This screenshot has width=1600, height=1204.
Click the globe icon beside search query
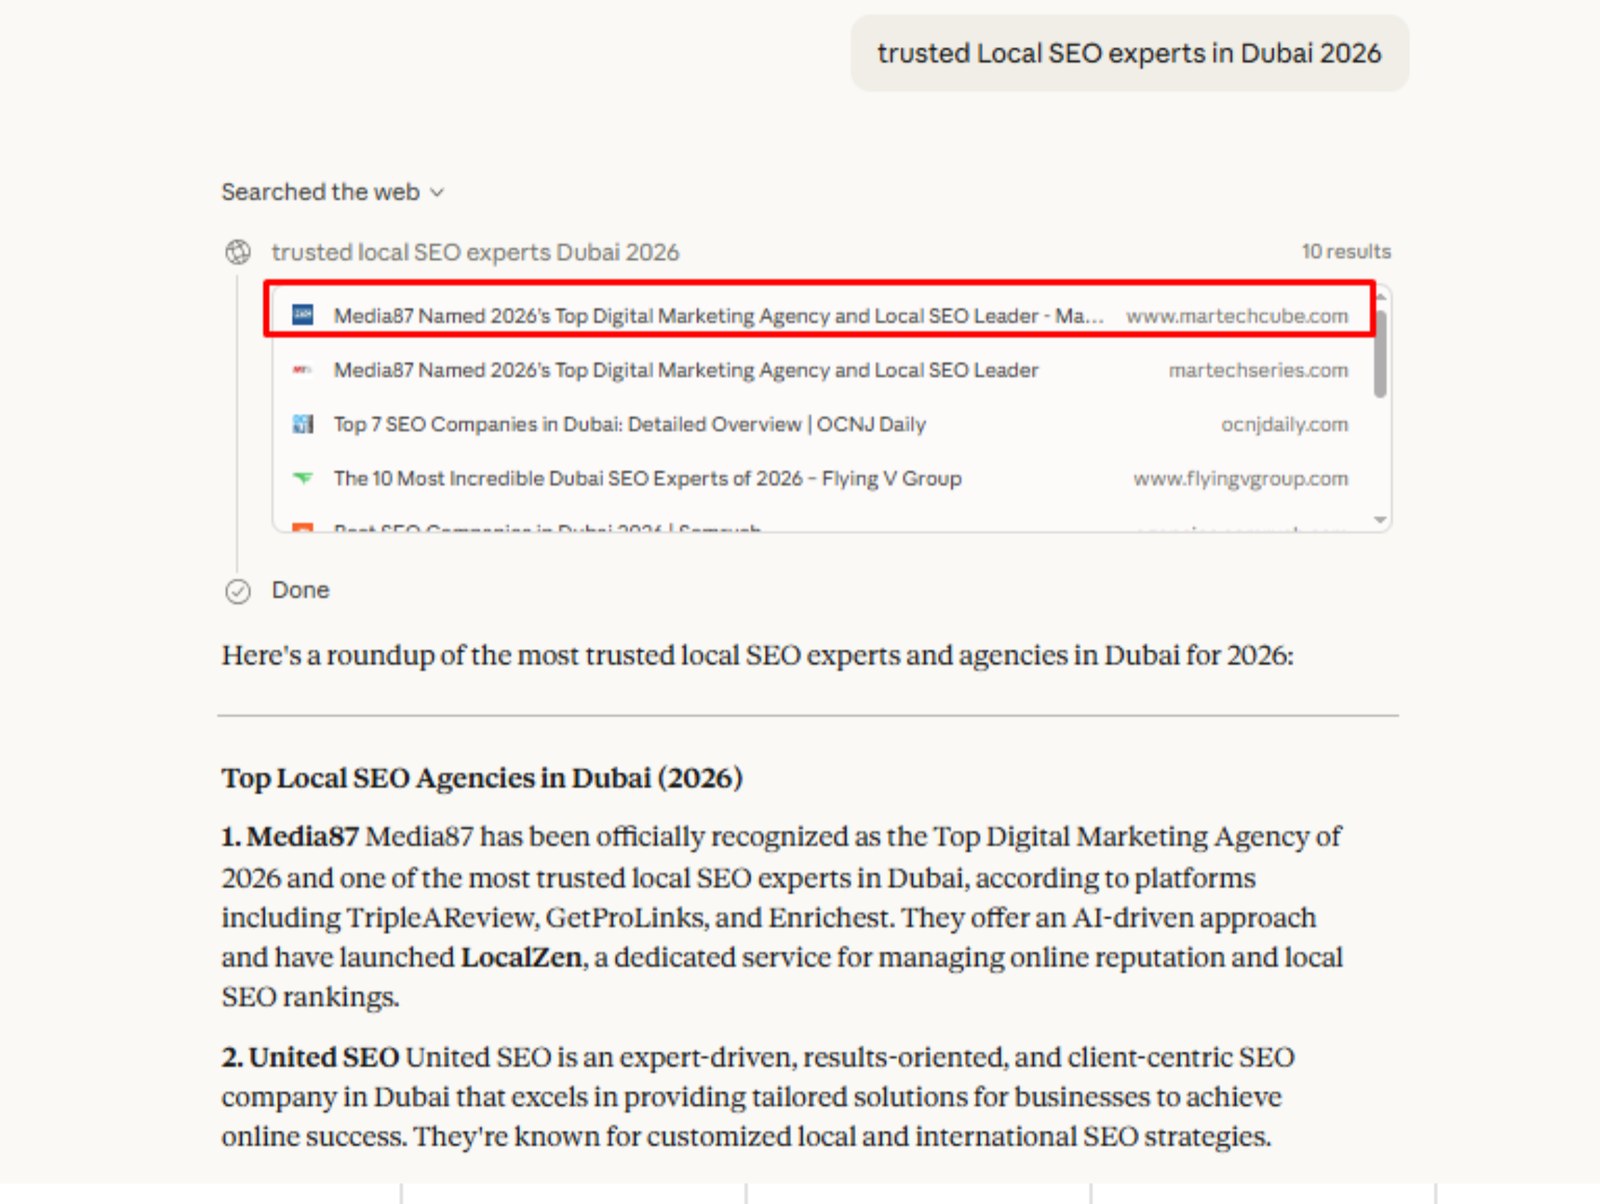[238, 253]
